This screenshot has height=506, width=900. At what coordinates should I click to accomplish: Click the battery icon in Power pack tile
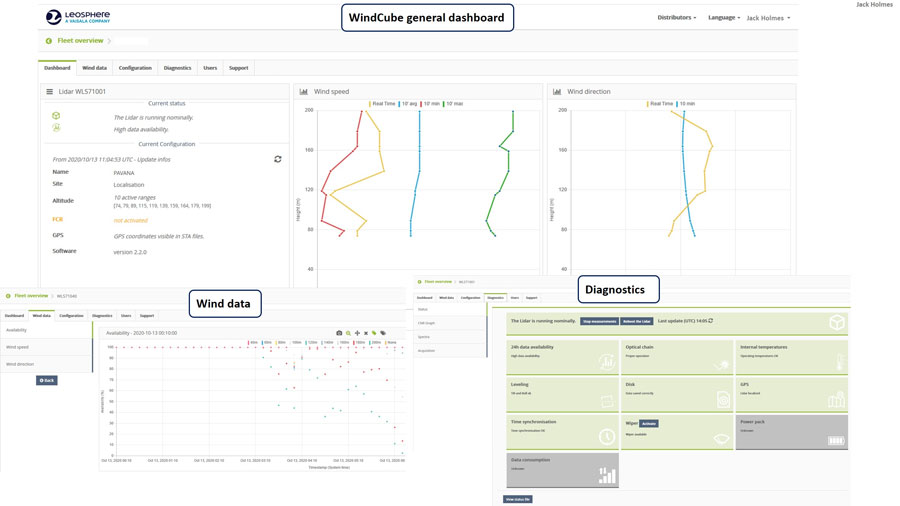tap(836, 441)
